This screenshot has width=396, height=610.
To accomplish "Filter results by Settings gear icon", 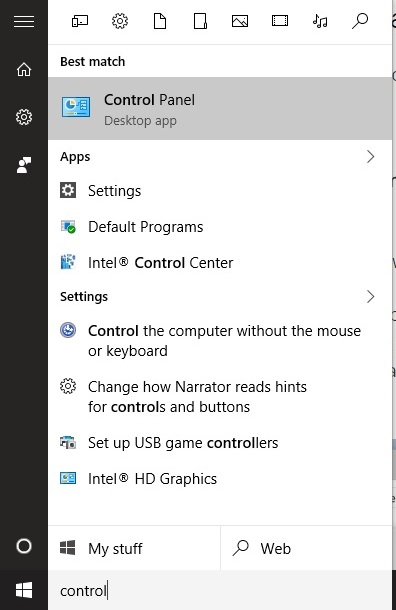I will pyautogui.click(x=120, y=21).
